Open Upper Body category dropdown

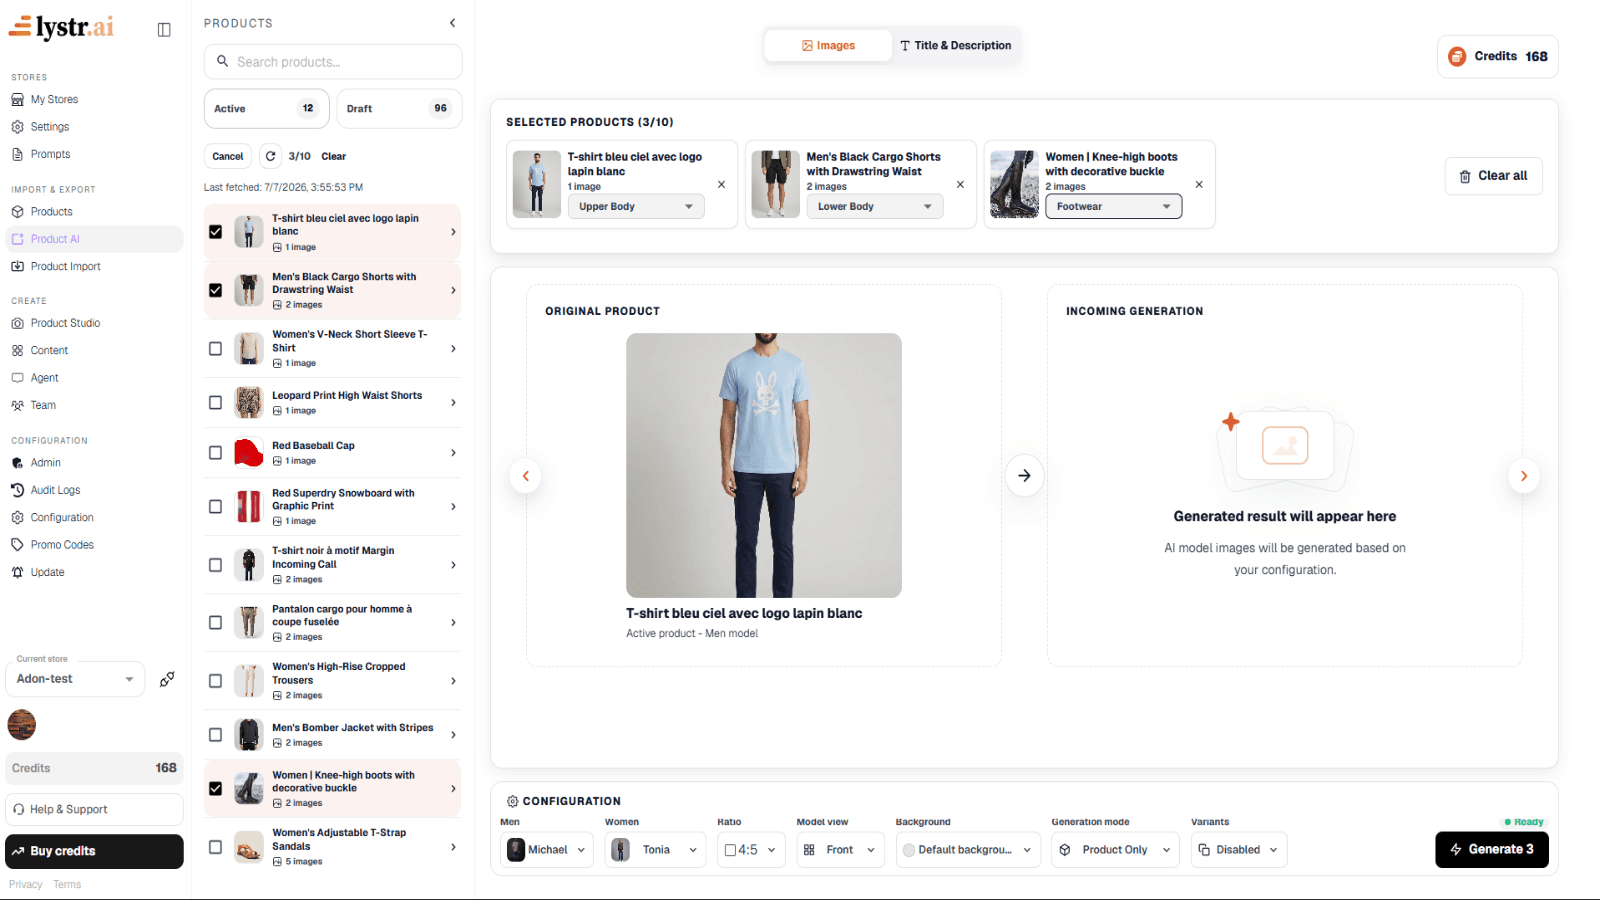636,207
